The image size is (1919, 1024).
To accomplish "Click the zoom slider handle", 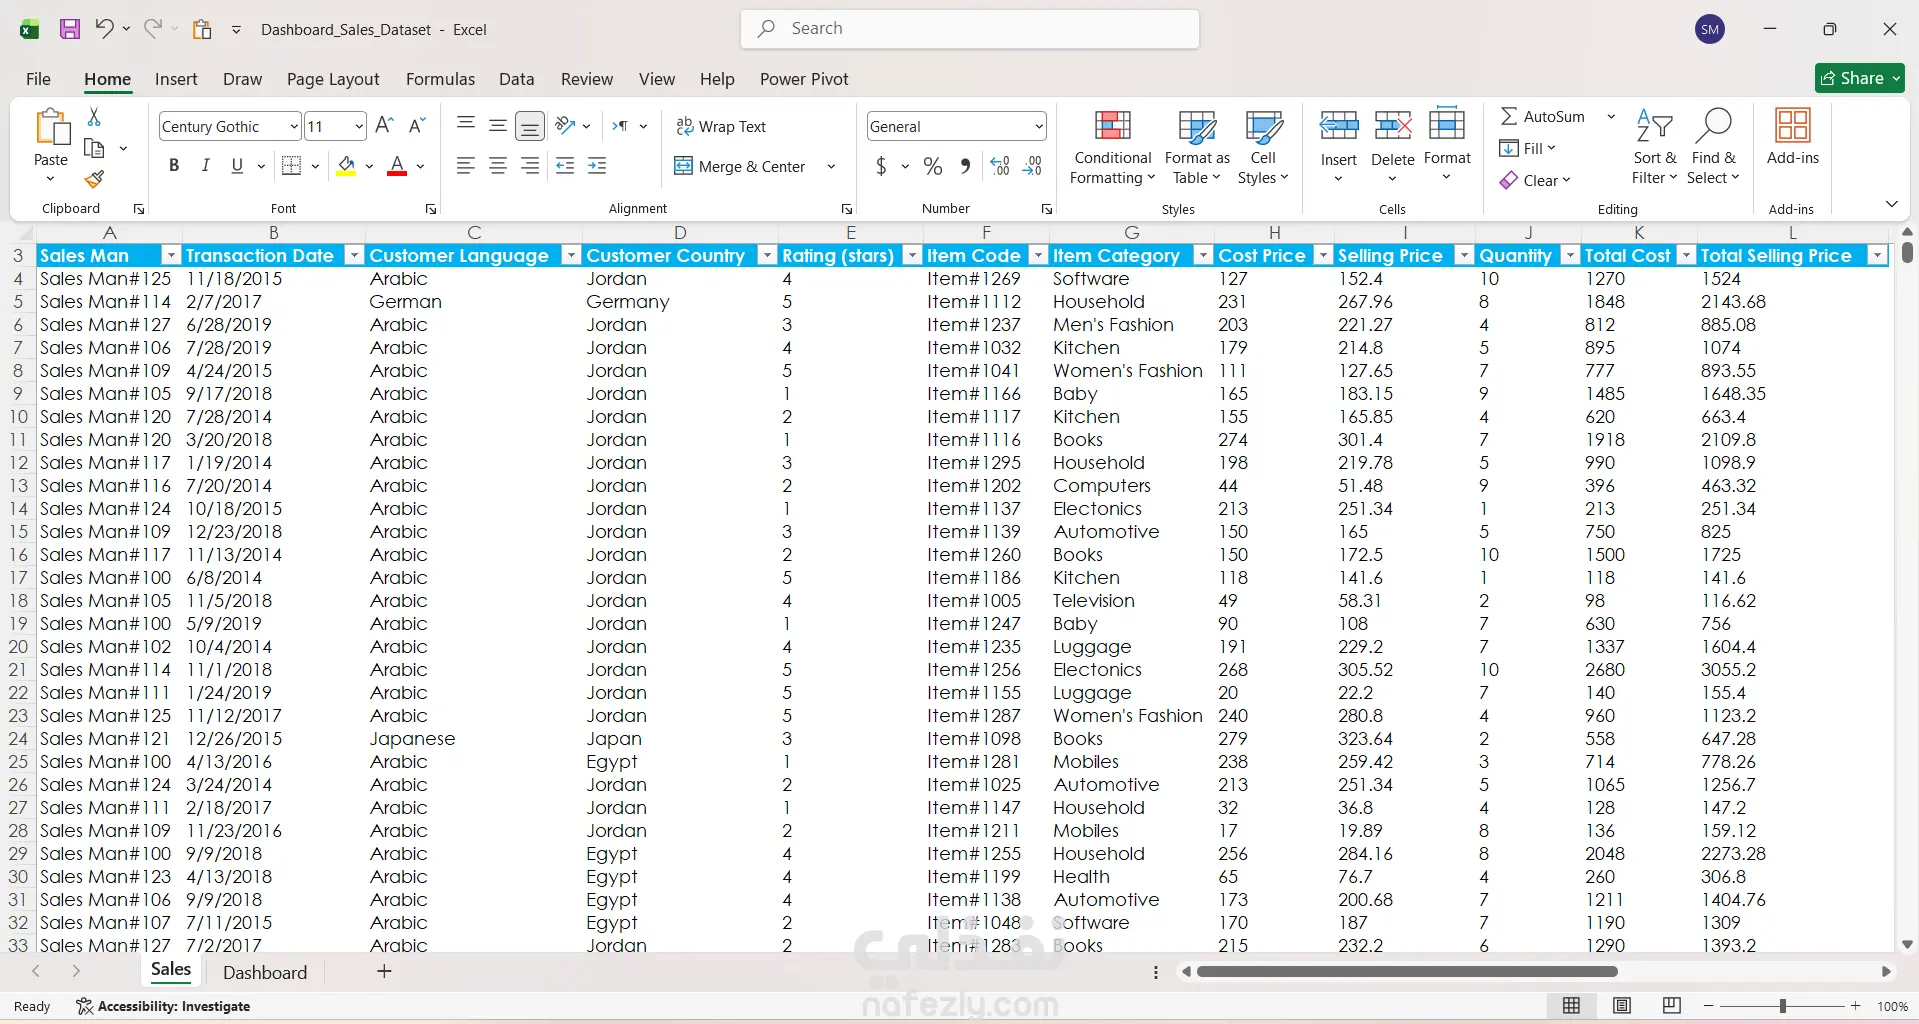I will coord(1782,1006).
